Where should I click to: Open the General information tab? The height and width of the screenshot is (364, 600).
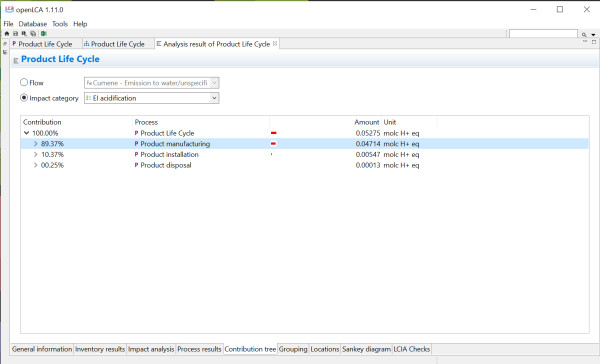coord(42,349)
